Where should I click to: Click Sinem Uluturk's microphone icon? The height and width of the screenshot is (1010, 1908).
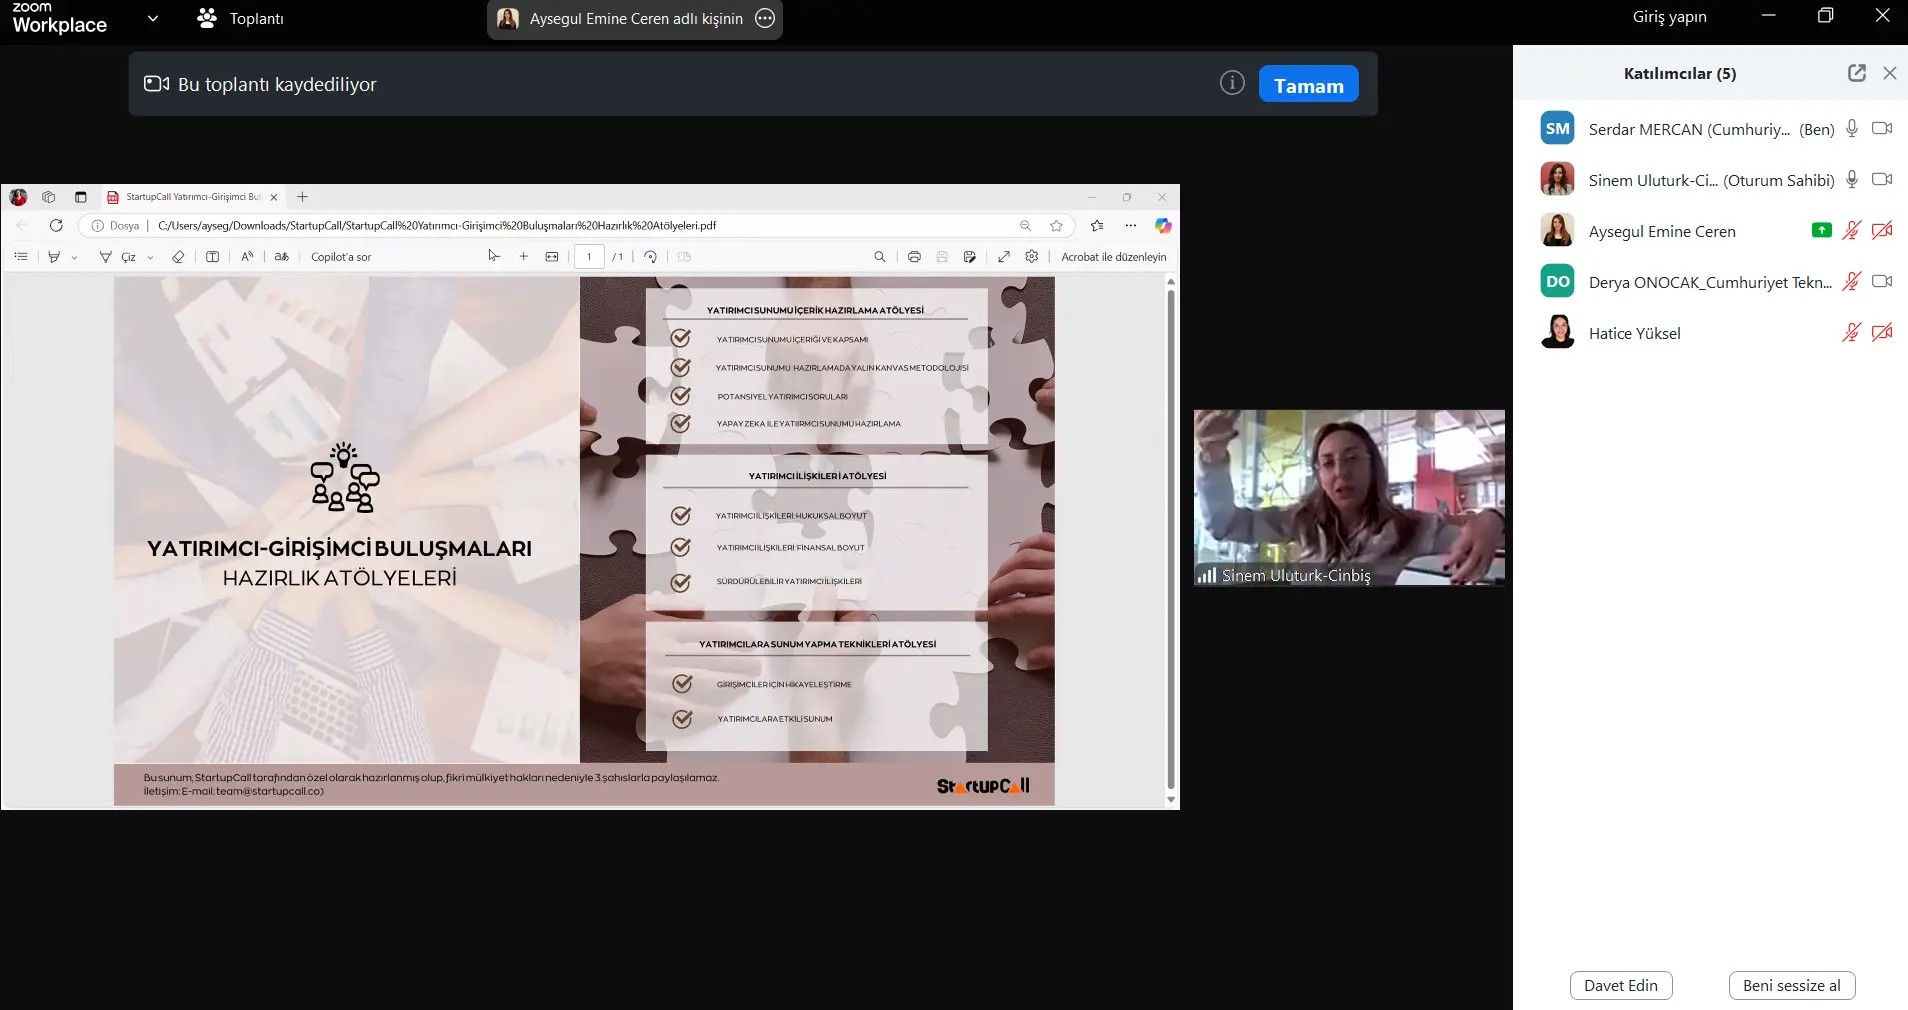[x=1852, y=180]
